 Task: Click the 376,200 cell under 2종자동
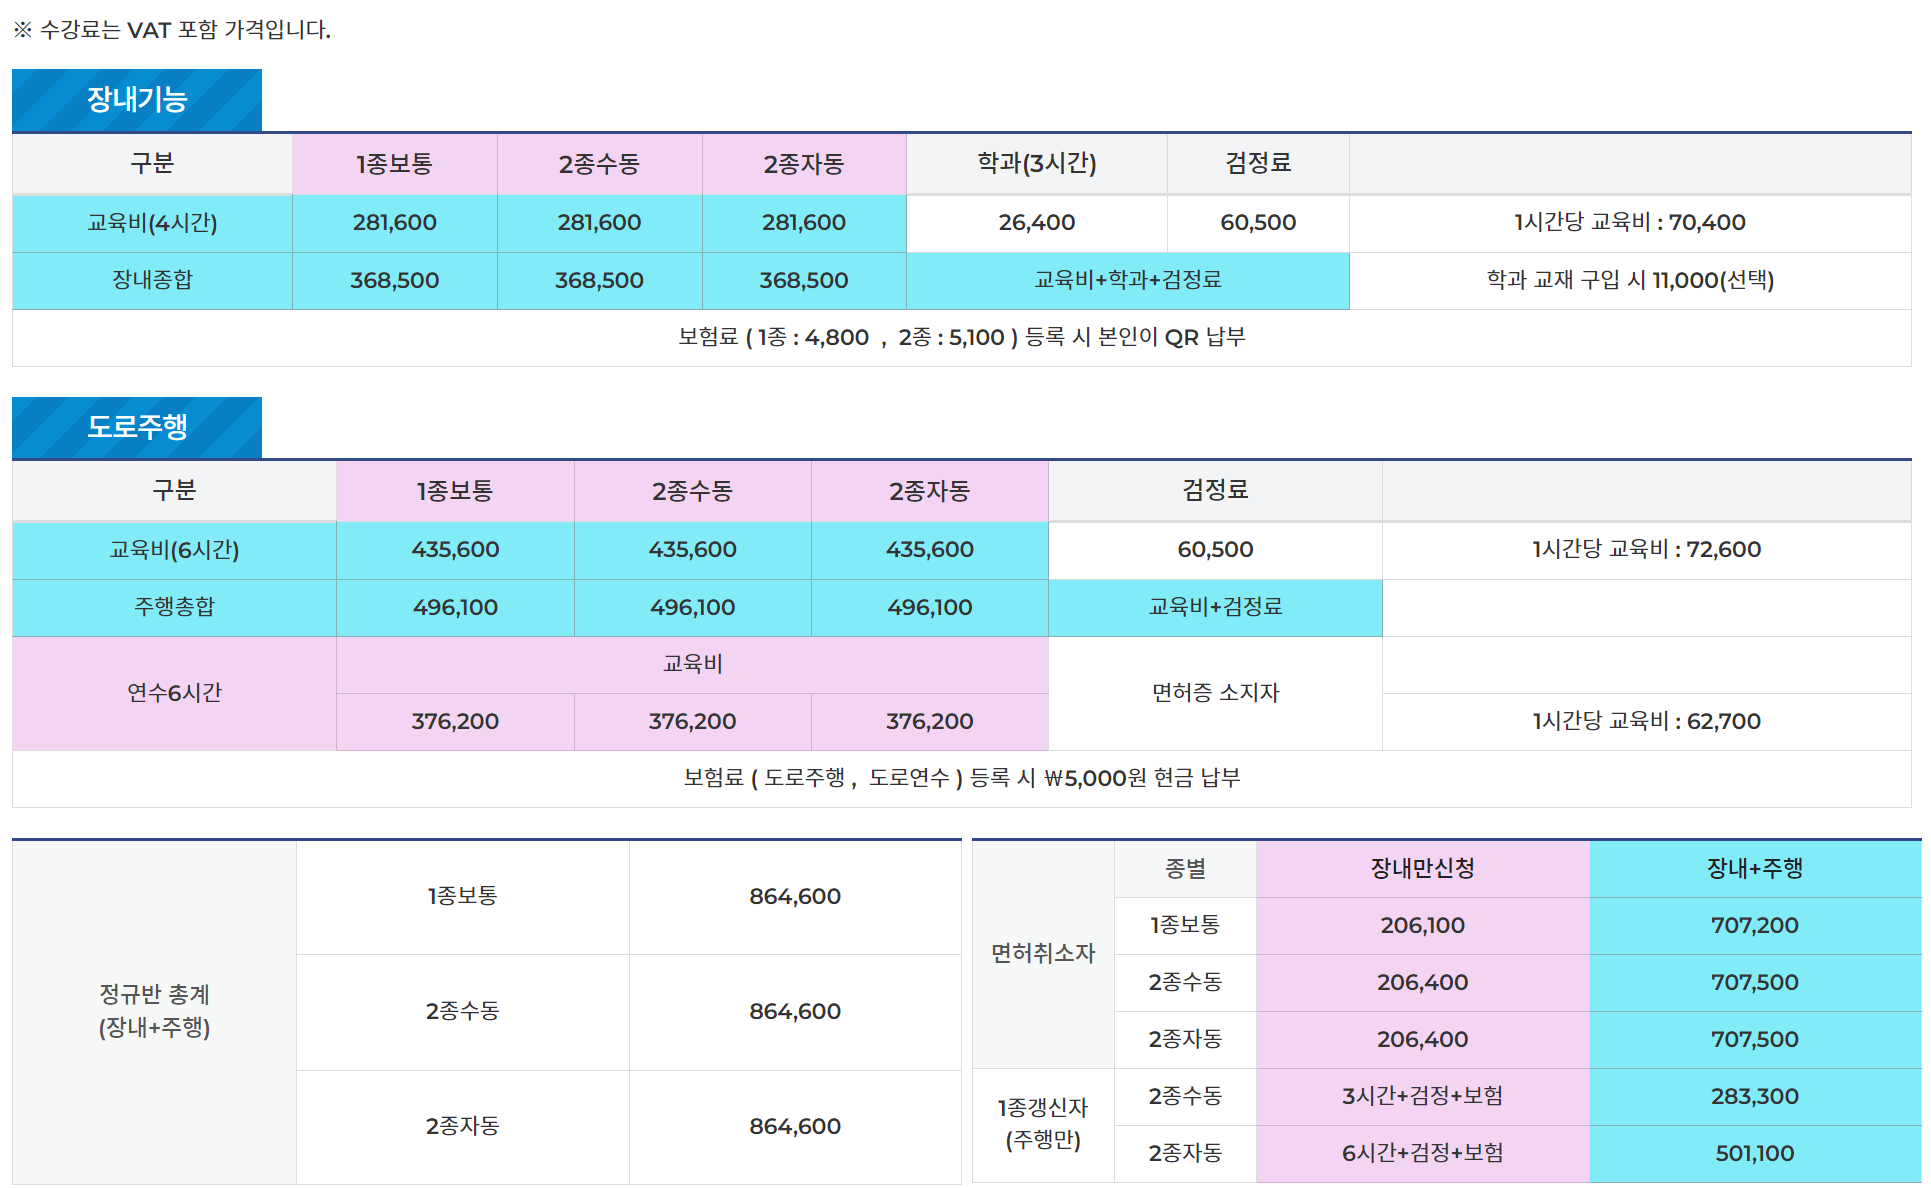928,721
